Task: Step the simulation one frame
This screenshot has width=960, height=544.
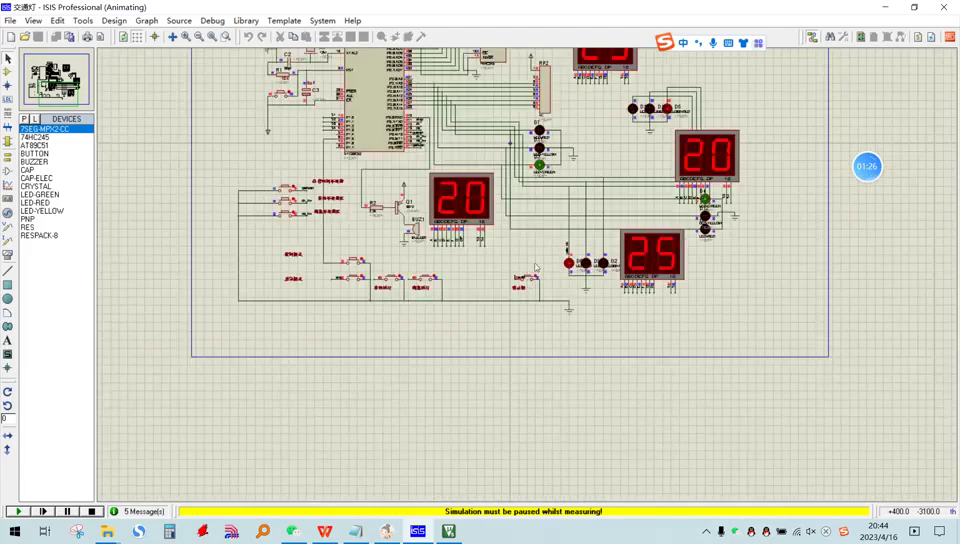Action: 43,511
